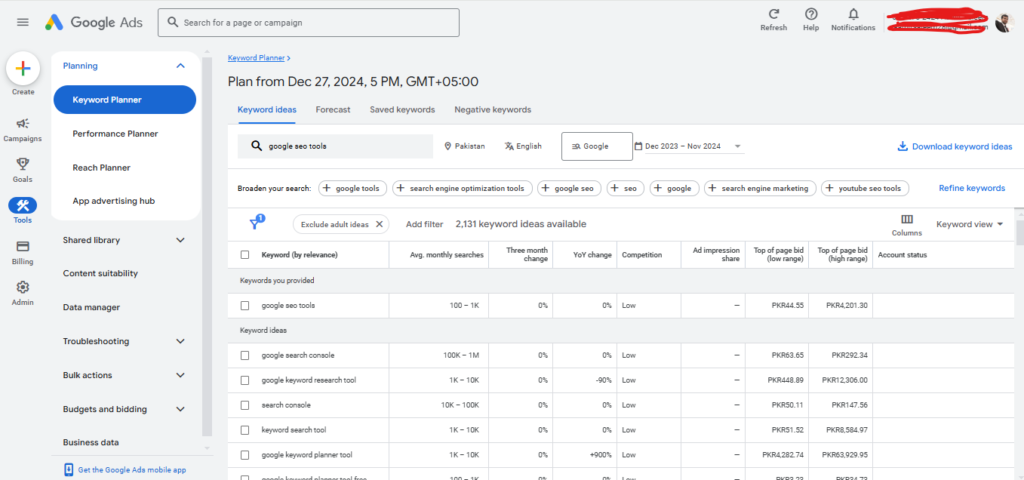
Task: Open Reach Planner
Action: click(x=101, y=167)
